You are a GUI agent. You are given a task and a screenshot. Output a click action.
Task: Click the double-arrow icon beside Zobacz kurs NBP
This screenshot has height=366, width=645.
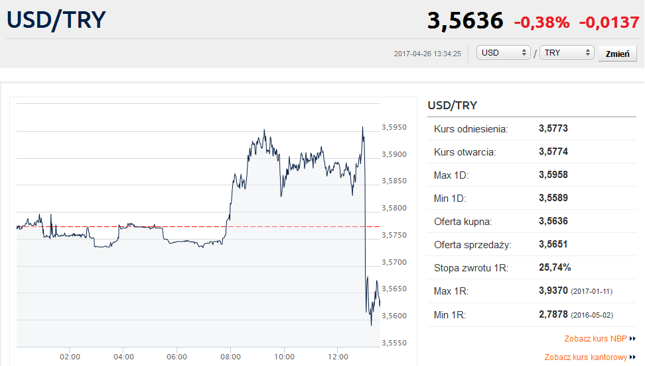(633, 338)
